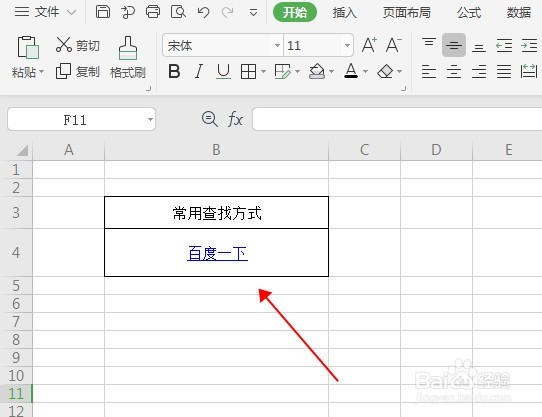Screen dimensions: 542x417
Task: Open clipboard dialog launcher
Action: (x=149, y=89)
